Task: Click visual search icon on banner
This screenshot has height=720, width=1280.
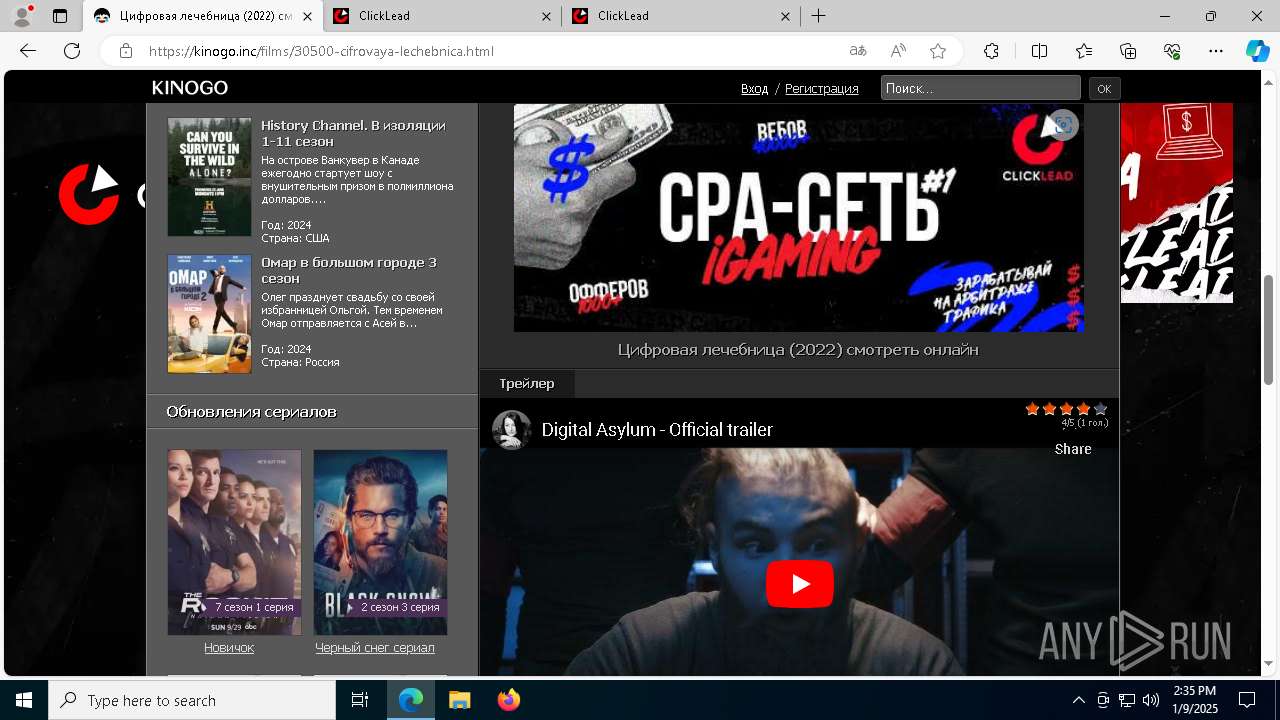Action: tap(1063, 125)
